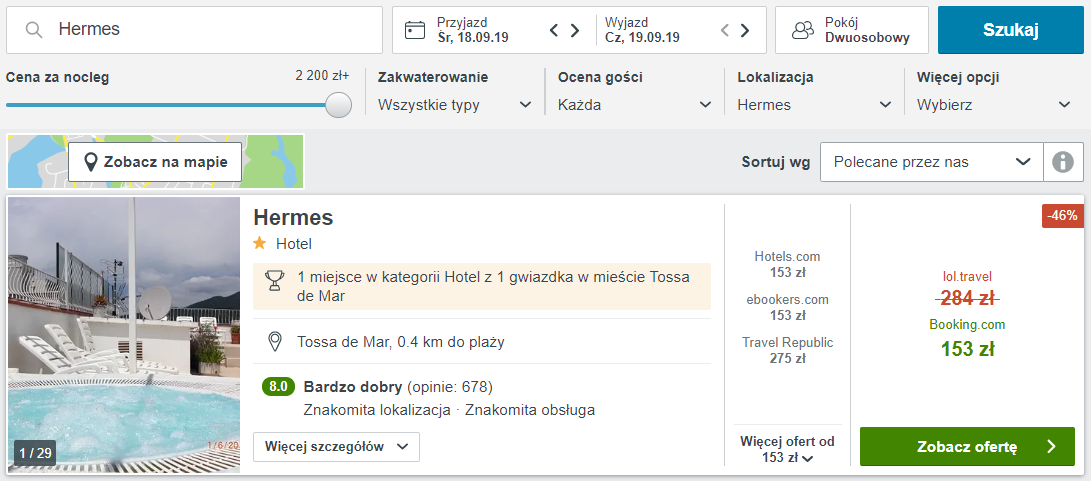Expand the Zakwaterowanie filter dropdown

pos(455,105)
